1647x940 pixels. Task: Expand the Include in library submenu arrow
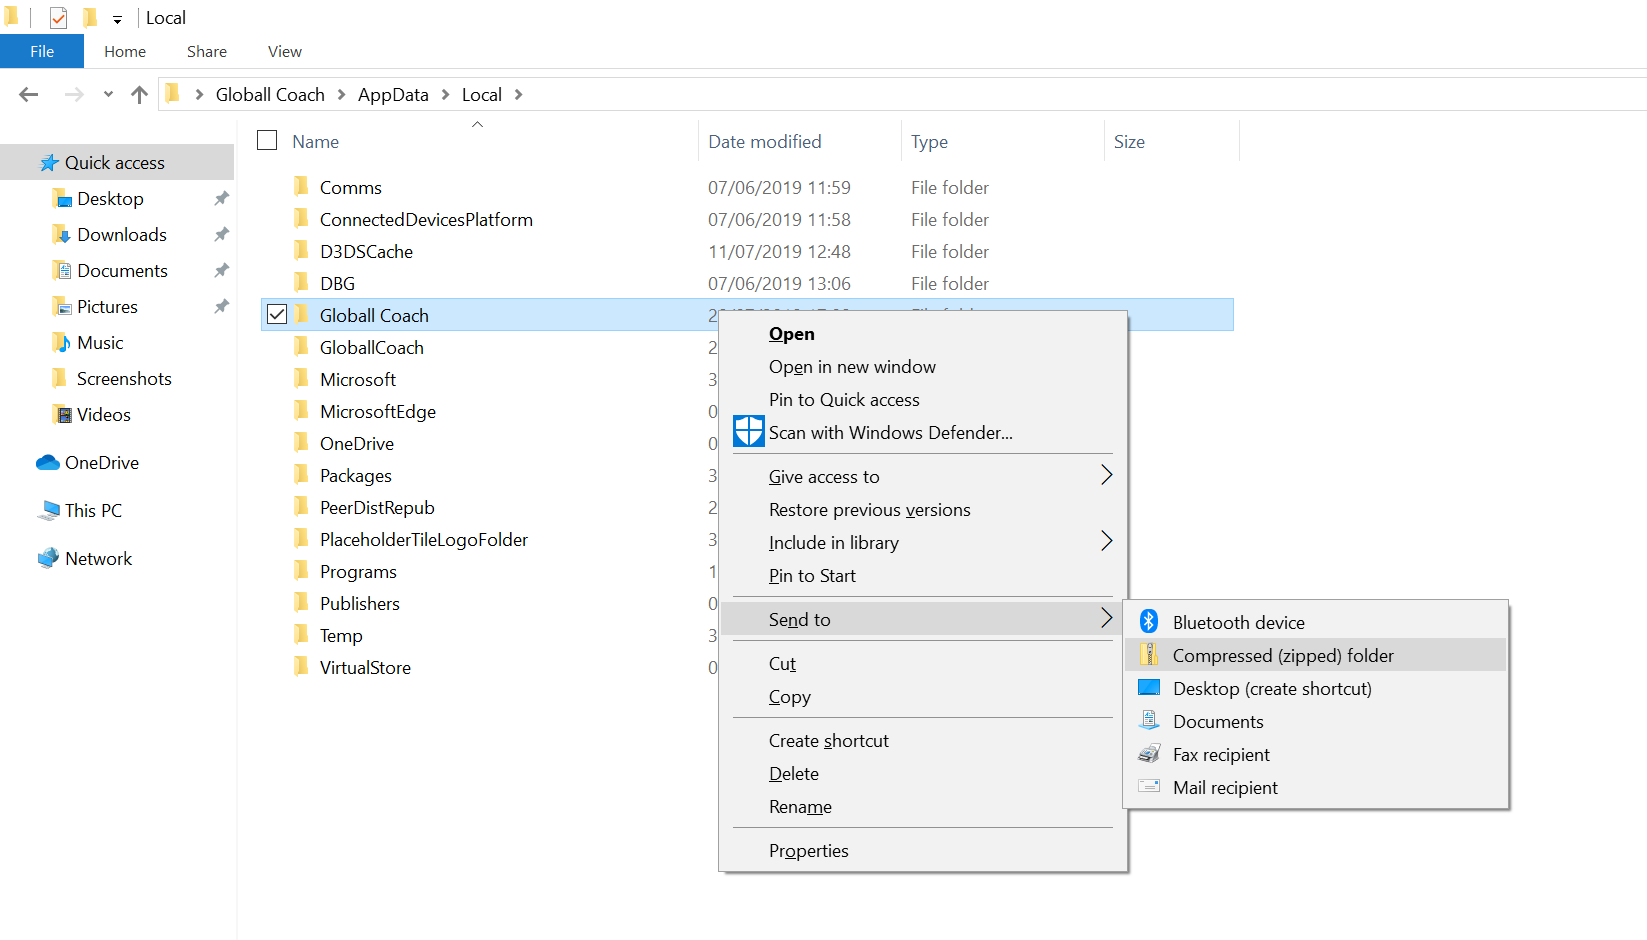click(1106, 541)
